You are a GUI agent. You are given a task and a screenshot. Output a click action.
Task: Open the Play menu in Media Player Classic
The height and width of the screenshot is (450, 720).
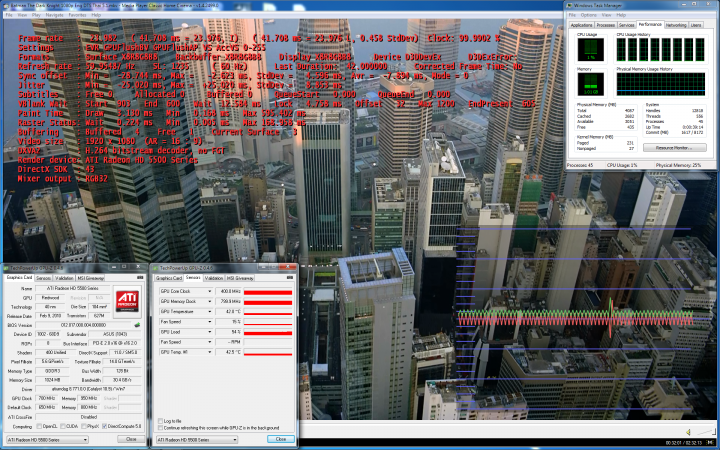click(36, 15)
